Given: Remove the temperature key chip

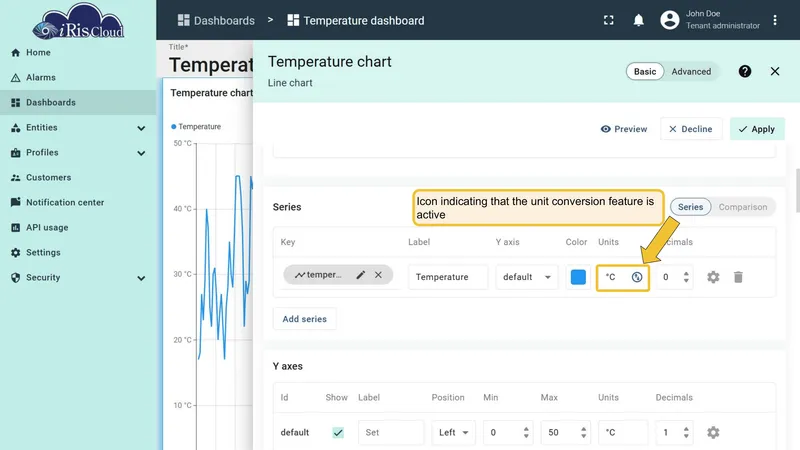Looking at the screenshot, I should pyautogui.click(x=378, y=274).
